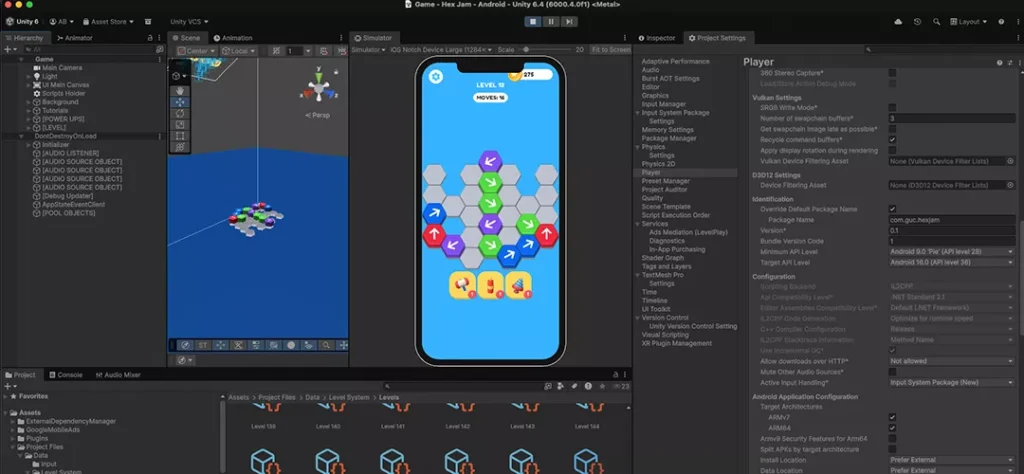Viewport: 1024px width, 474px height.
Task: Tap the hammer power-up in the simulator
Action: coord(462,286)
